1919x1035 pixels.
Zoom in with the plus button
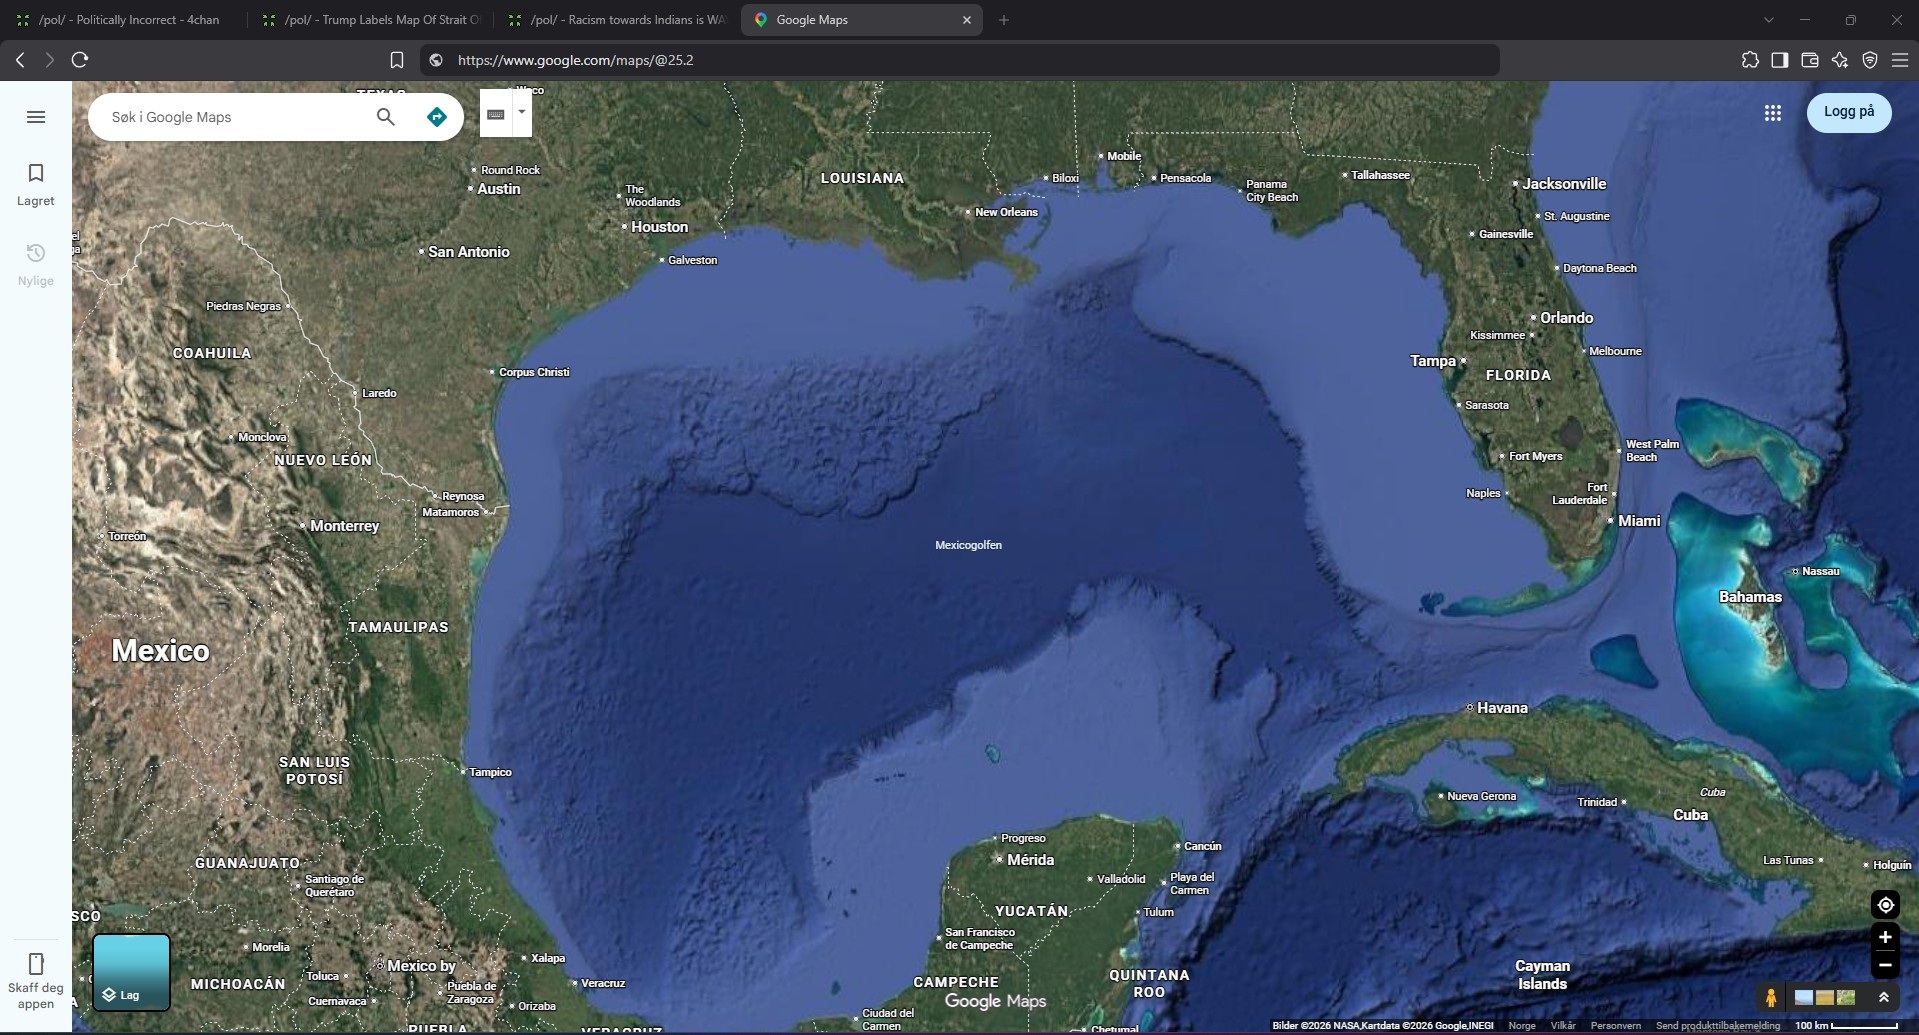click(1885, 937)
